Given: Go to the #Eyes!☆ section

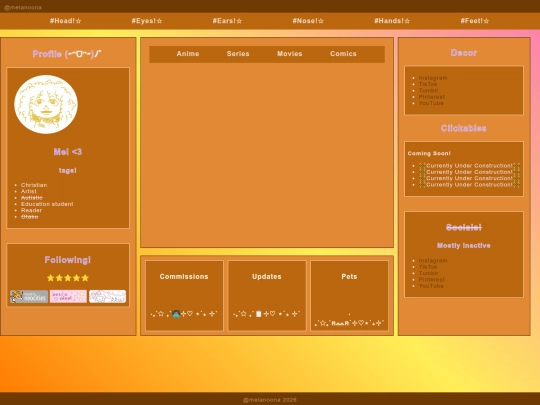Looking at the screenshot, I should (x=147, y=21).
